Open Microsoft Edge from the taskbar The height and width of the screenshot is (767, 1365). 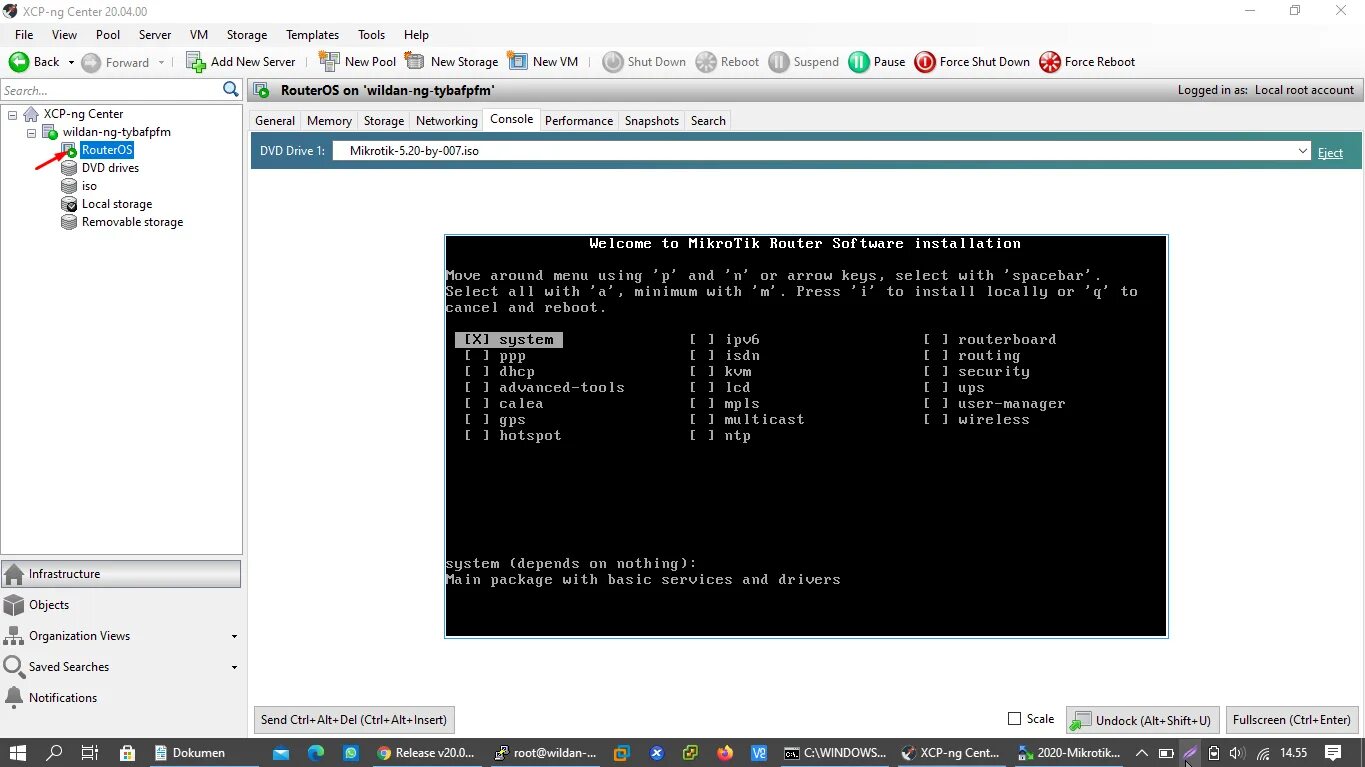click(316, 753)
